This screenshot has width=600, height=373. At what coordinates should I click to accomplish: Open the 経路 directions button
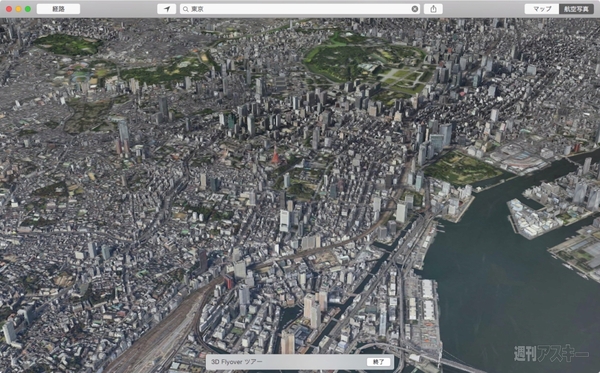point(58,9)
